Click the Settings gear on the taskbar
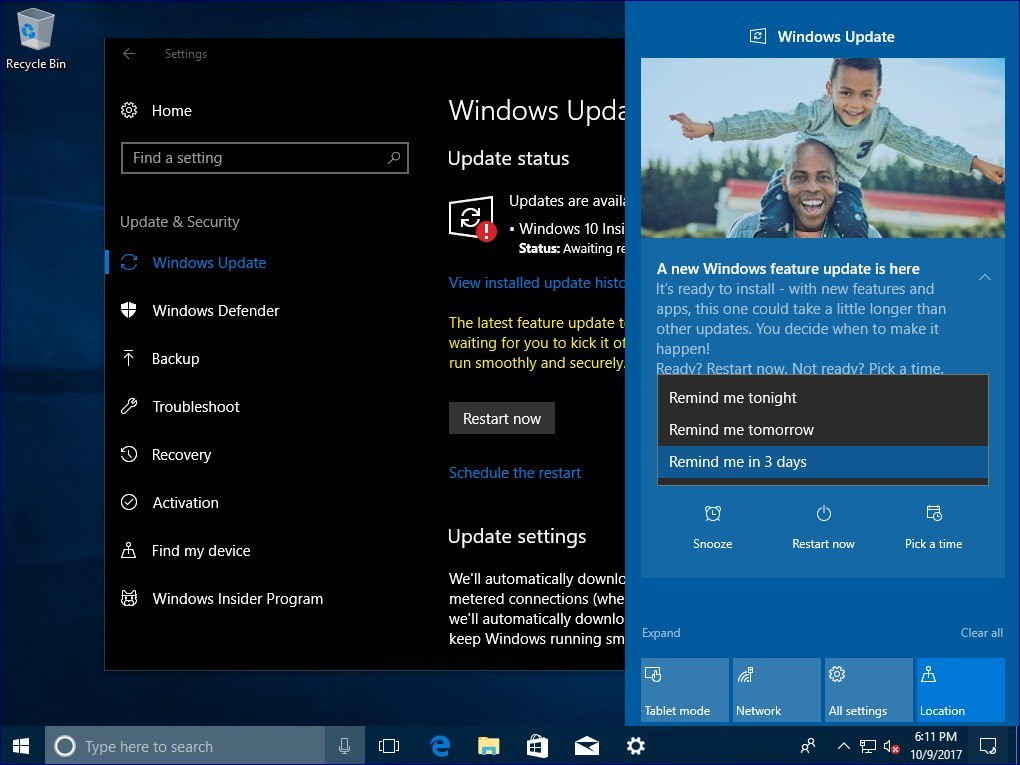 tap(636, 745)
